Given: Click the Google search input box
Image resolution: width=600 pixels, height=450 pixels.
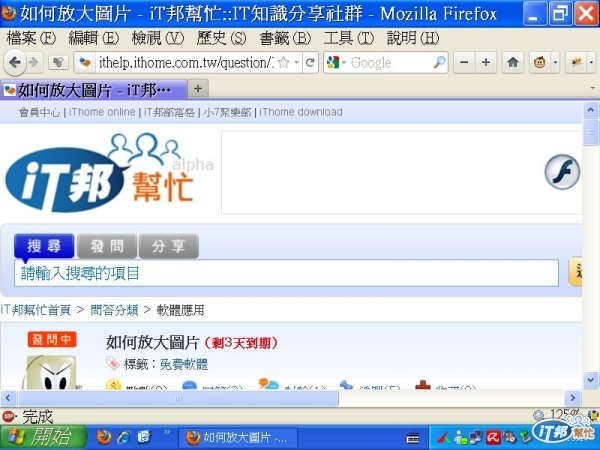Looking at the screenshot, I should 390,62.
